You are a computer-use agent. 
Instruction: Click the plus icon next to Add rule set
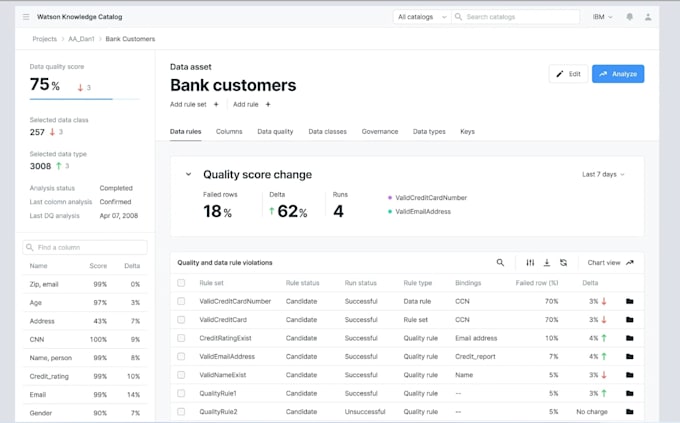point(216,104)
